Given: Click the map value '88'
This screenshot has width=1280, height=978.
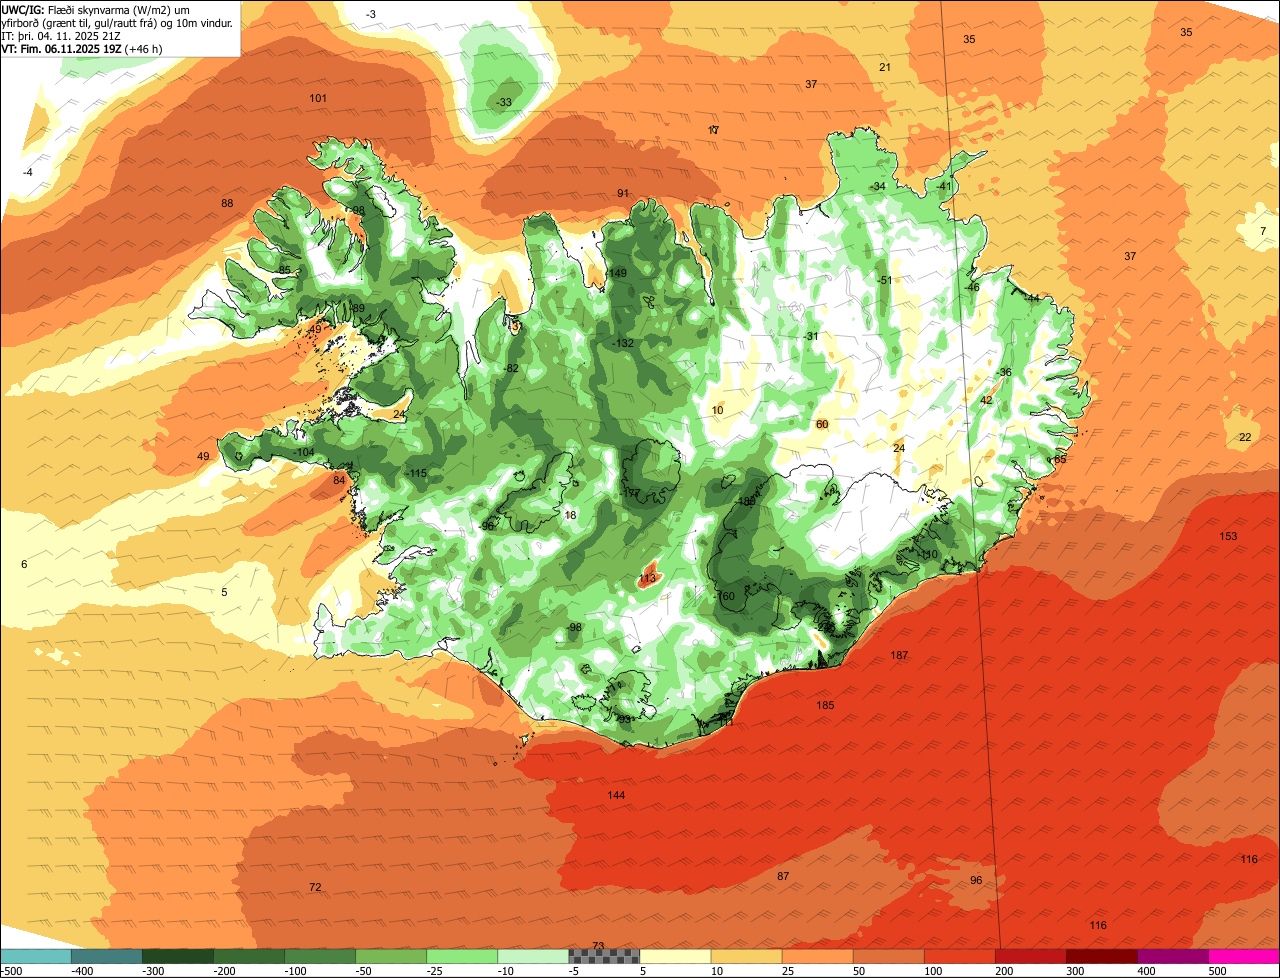Looking at the screenshot, I should point(227,203).
